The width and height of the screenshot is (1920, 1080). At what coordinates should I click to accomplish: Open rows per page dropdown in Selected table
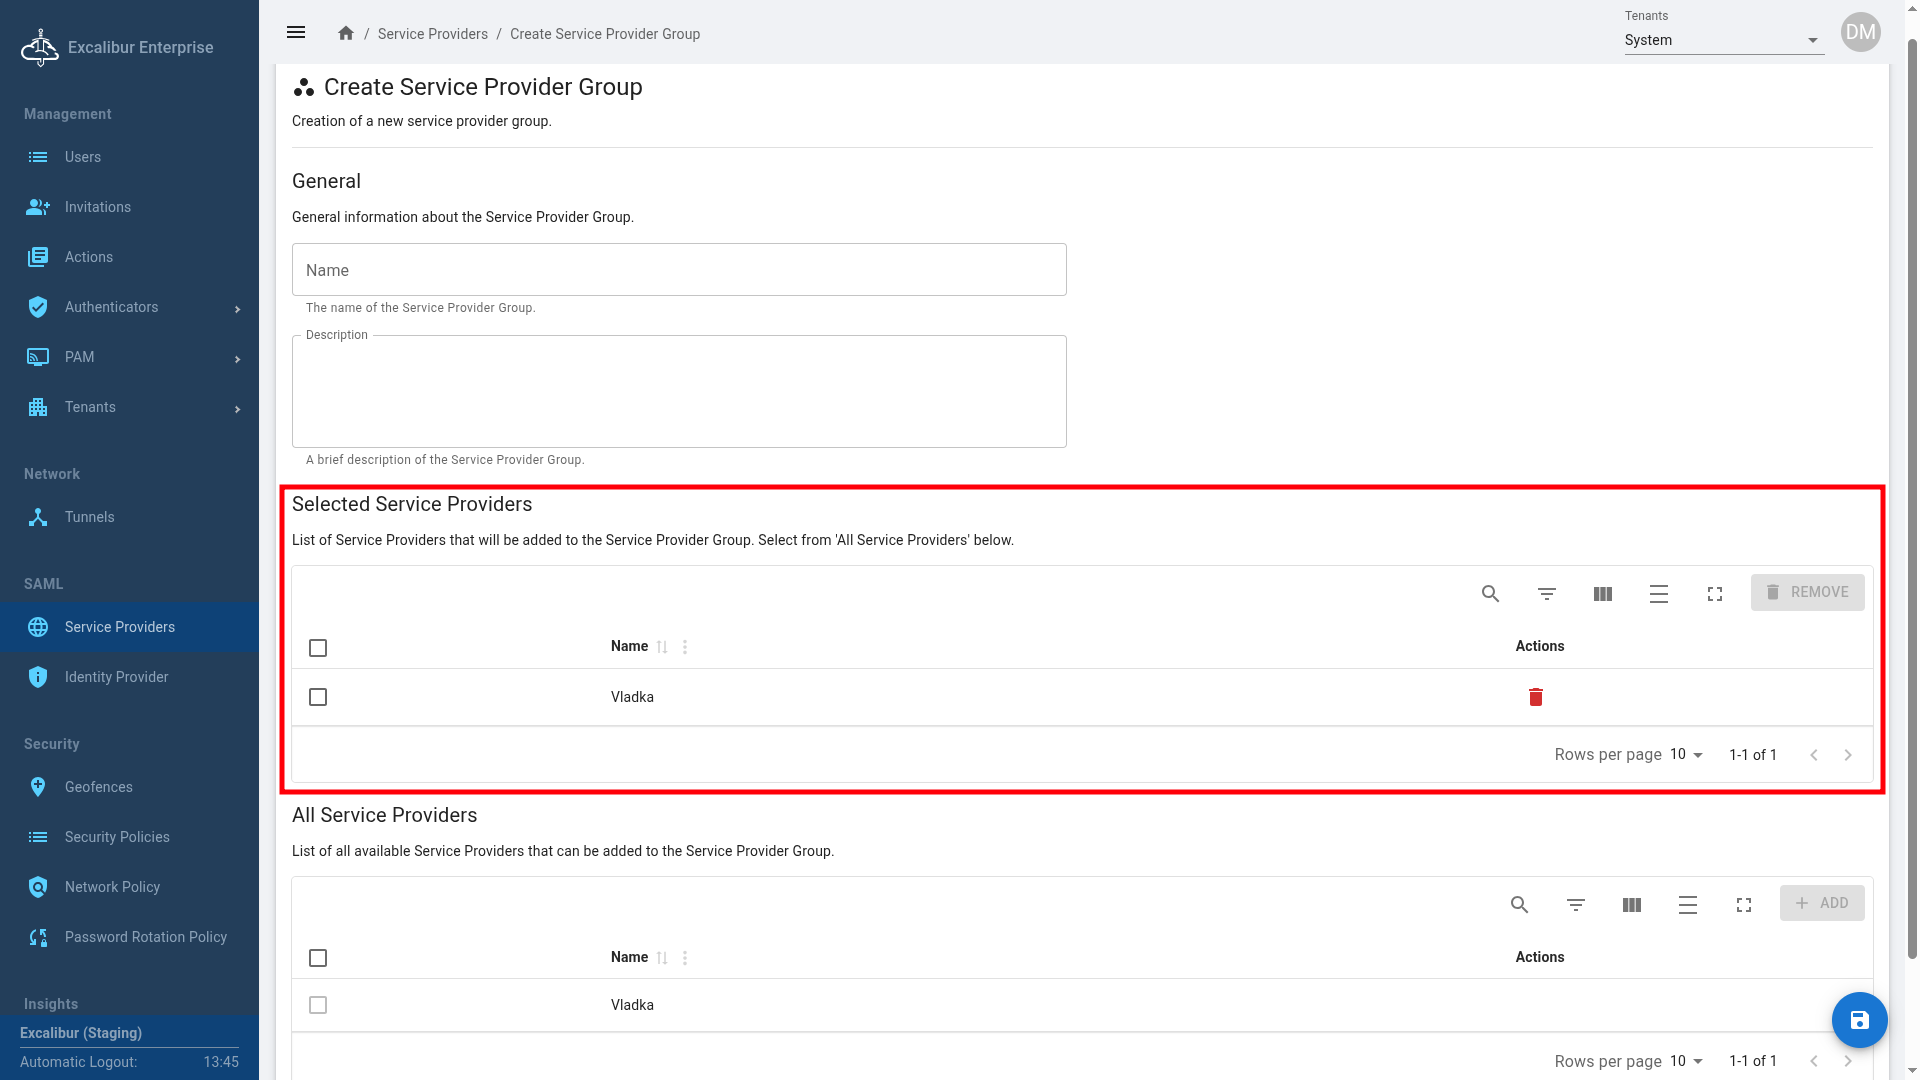(x=1686, y=755)
